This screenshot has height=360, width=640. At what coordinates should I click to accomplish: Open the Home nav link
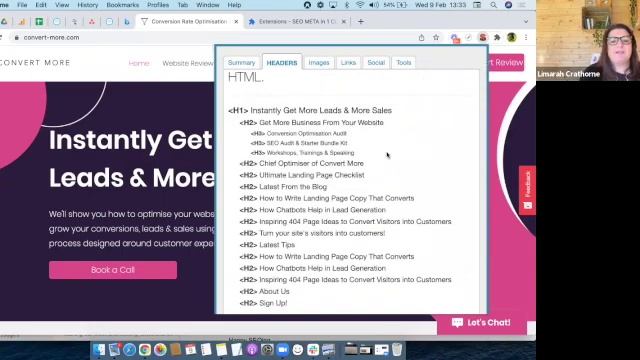[x=139, y=63]
